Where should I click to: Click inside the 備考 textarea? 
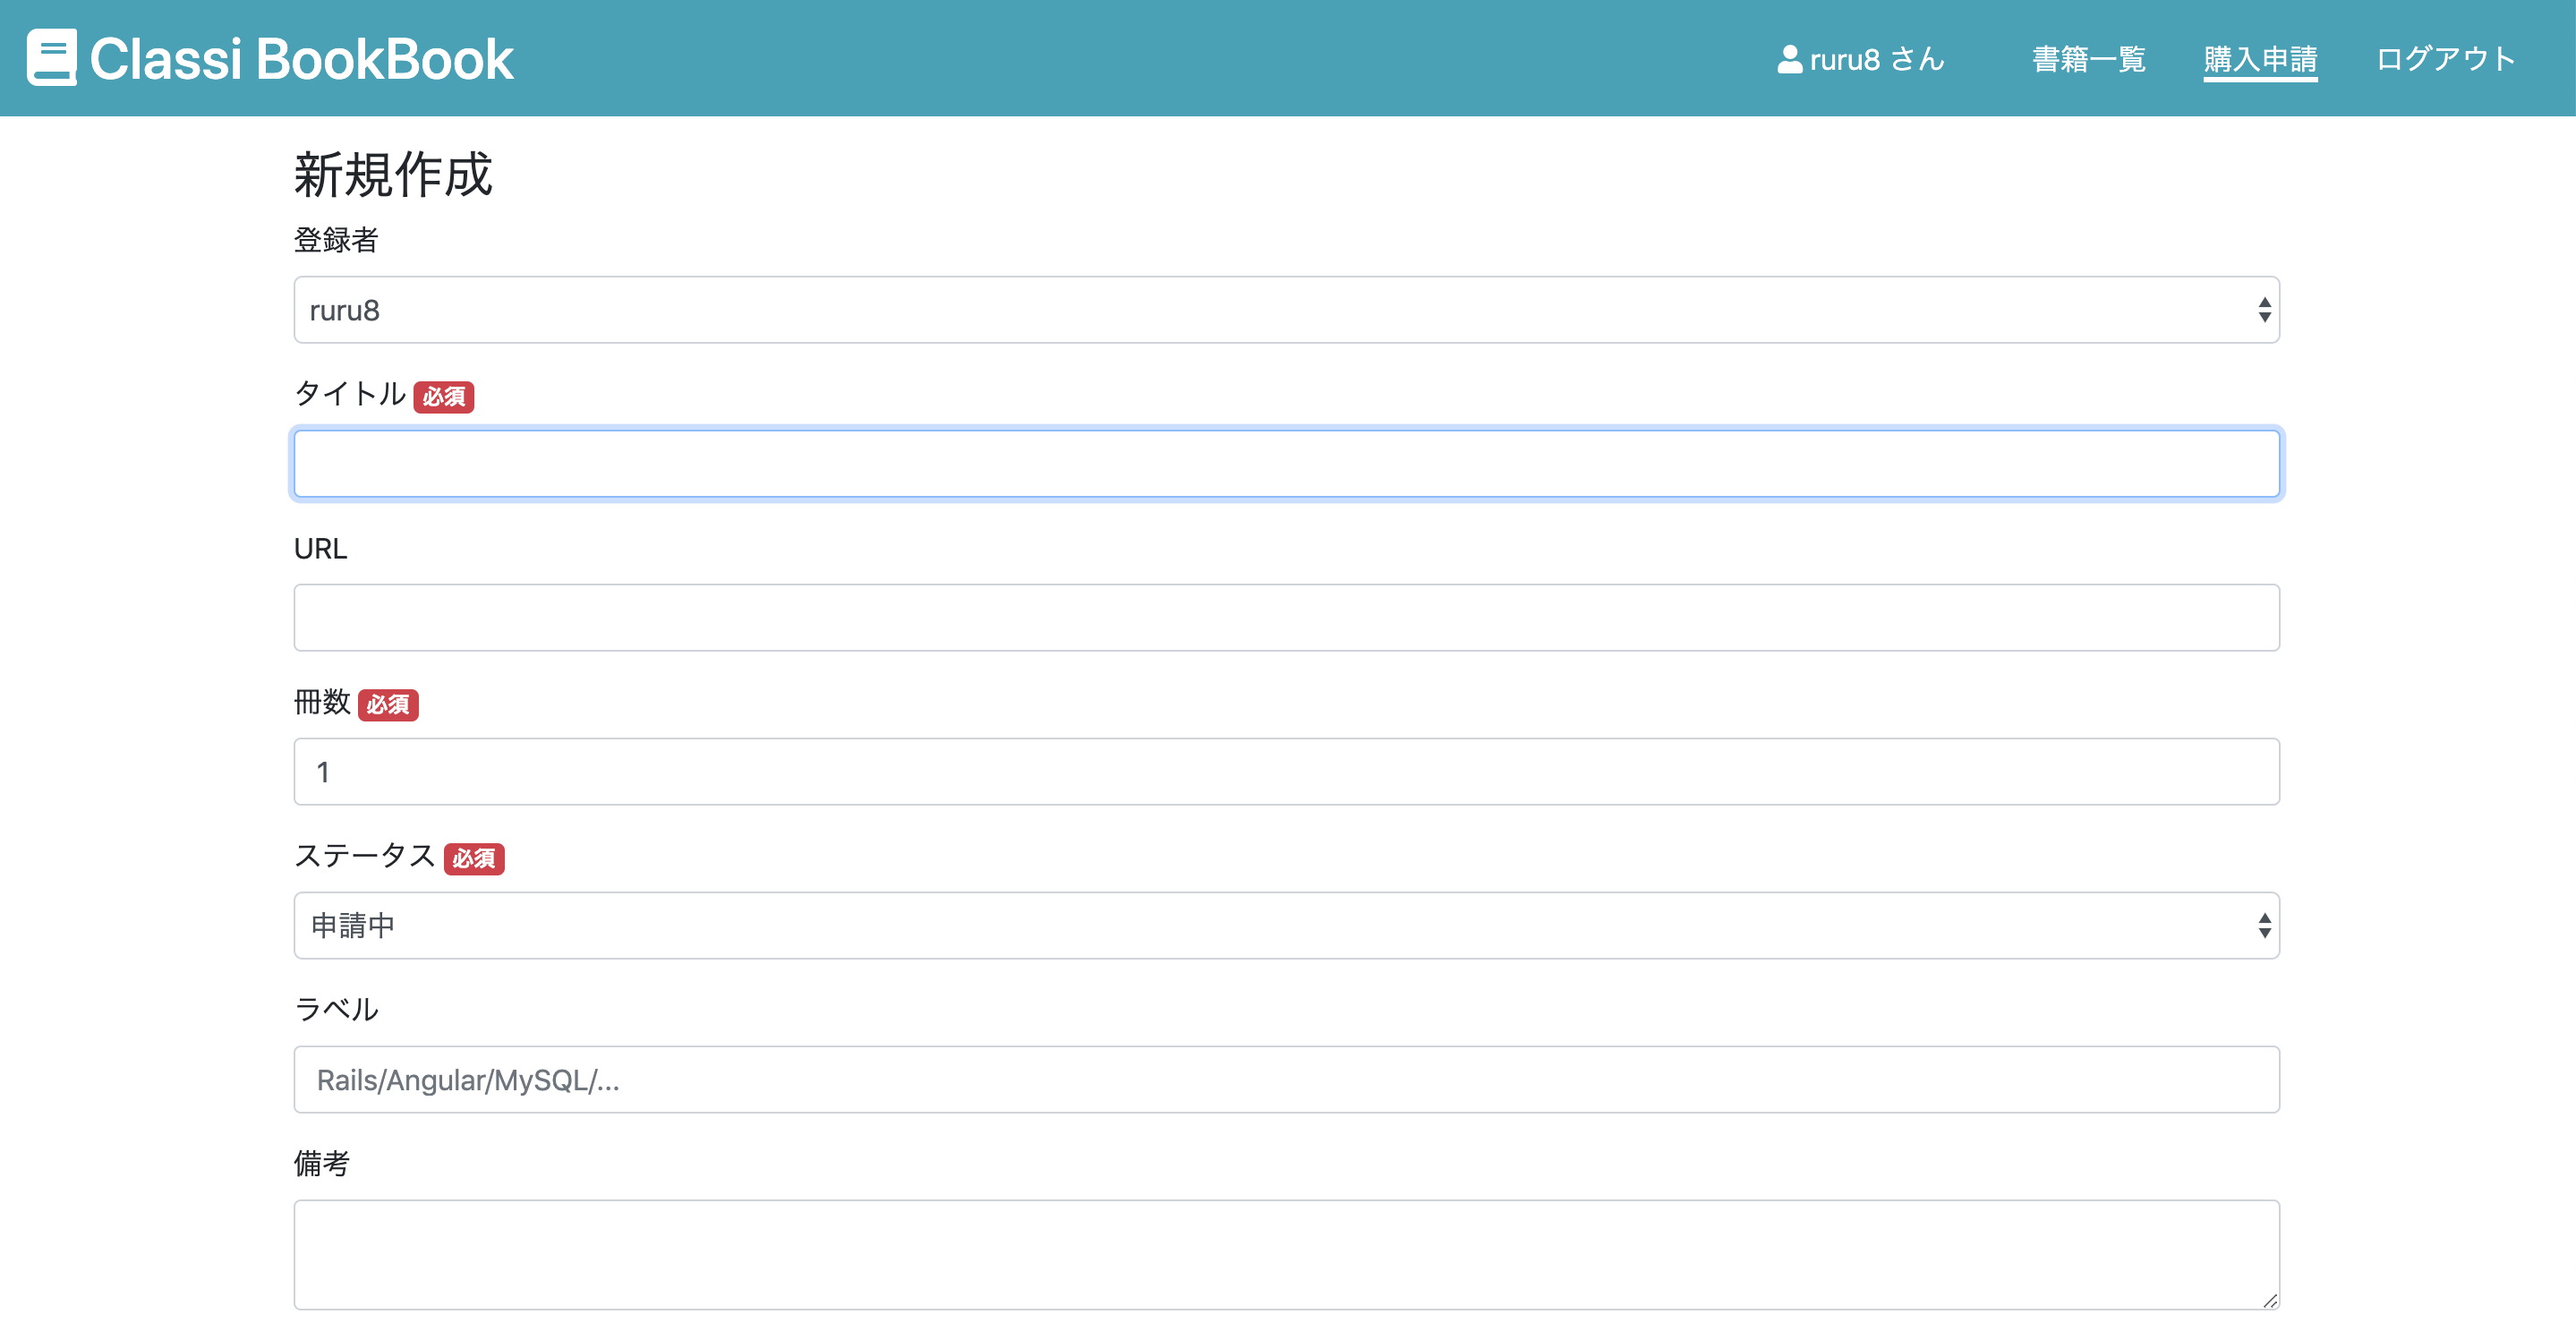1285,1254
